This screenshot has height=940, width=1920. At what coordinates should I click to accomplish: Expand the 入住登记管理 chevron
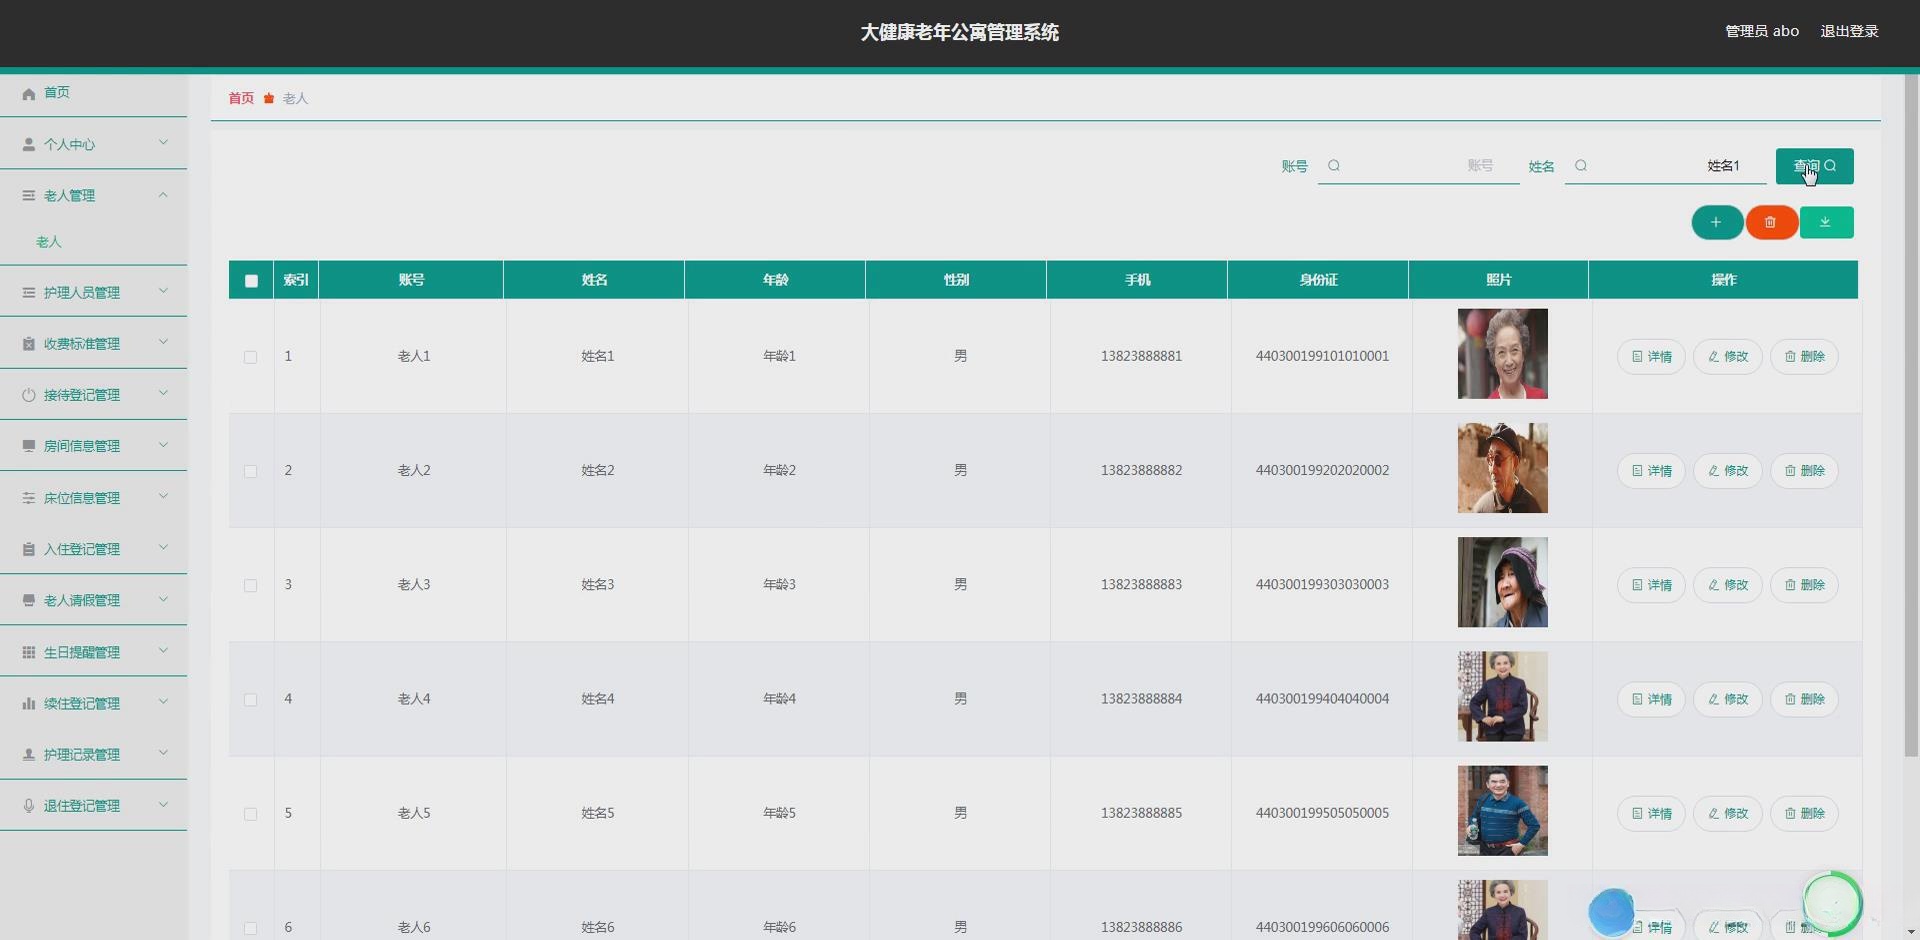click(x=163, y=547)
